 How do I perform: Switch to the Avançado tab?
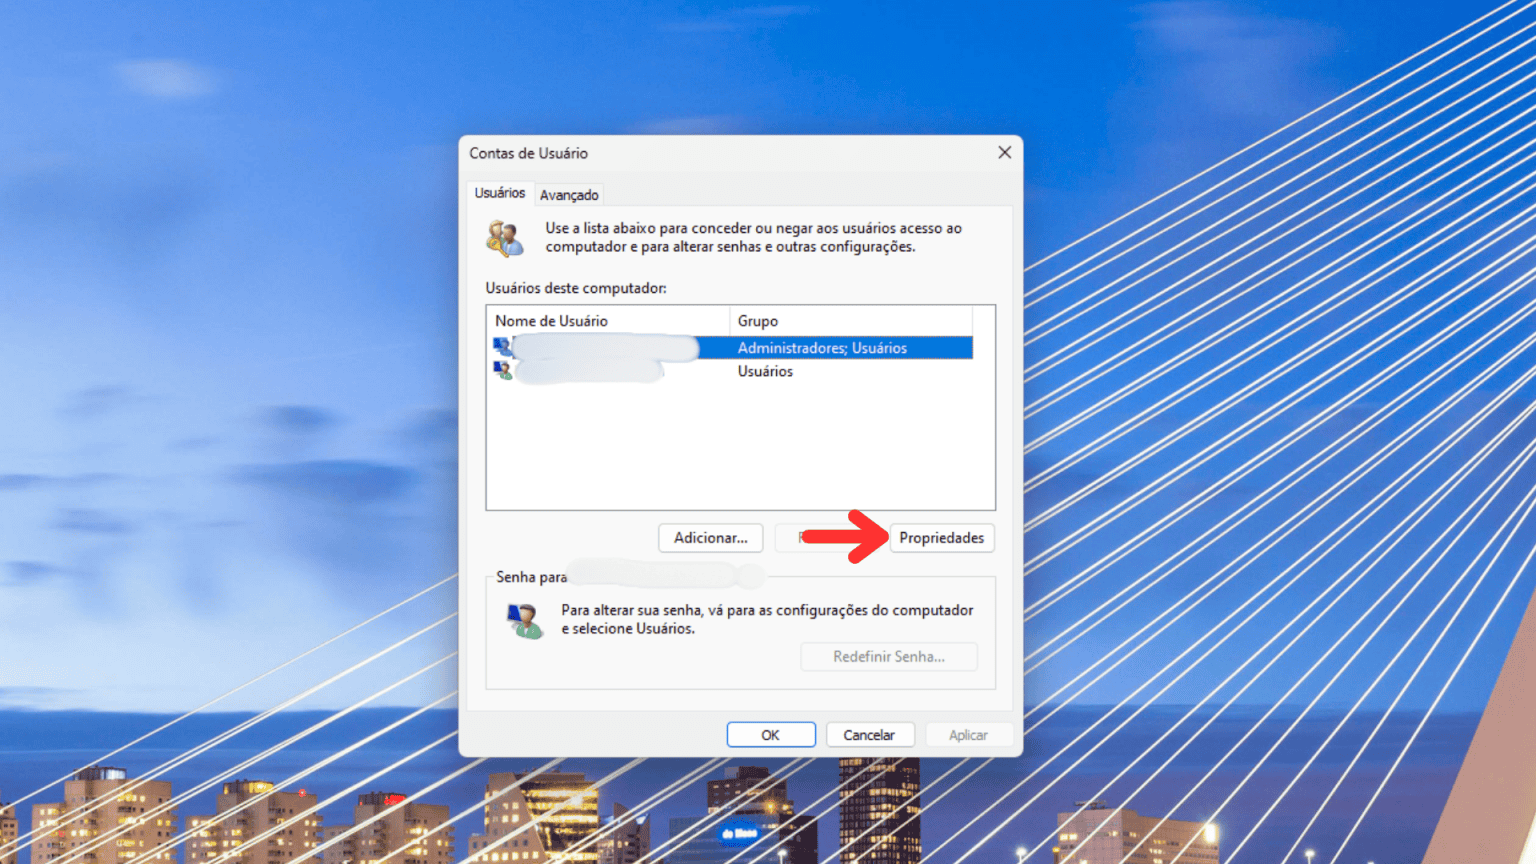pyautogui.click(x=568, y=194)
